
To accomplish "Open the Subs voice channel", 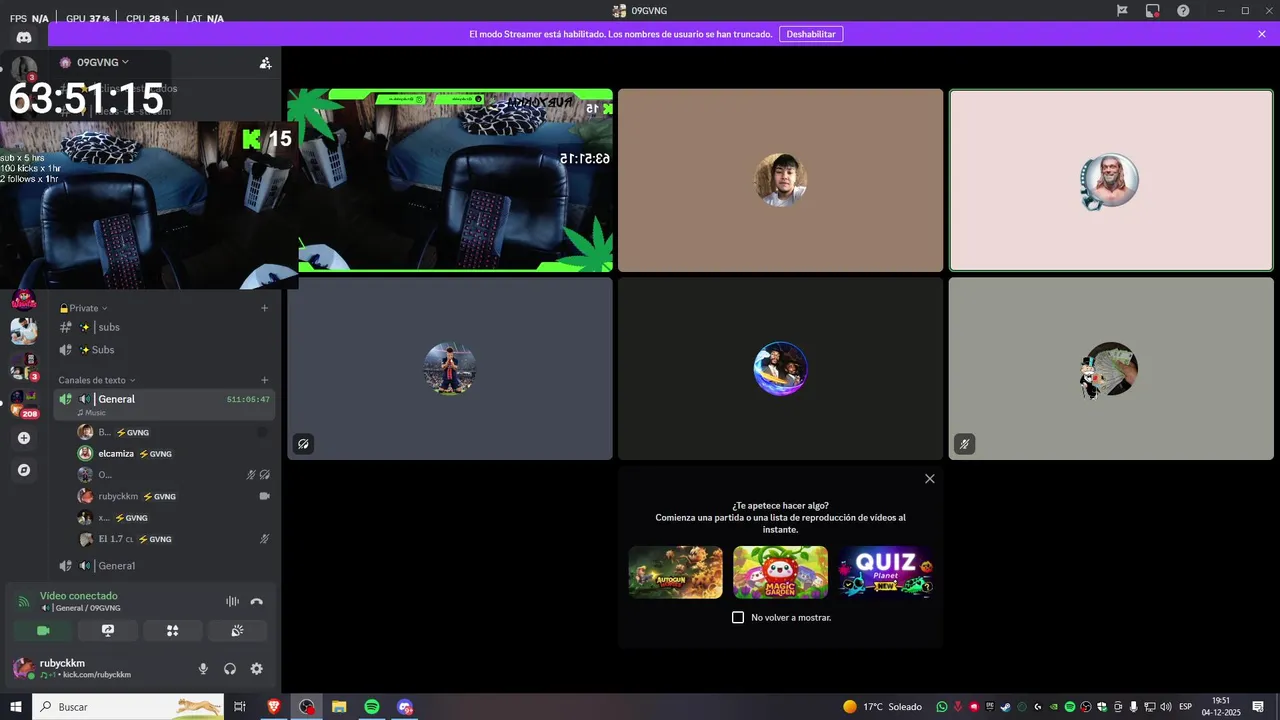I will point(165,350).
